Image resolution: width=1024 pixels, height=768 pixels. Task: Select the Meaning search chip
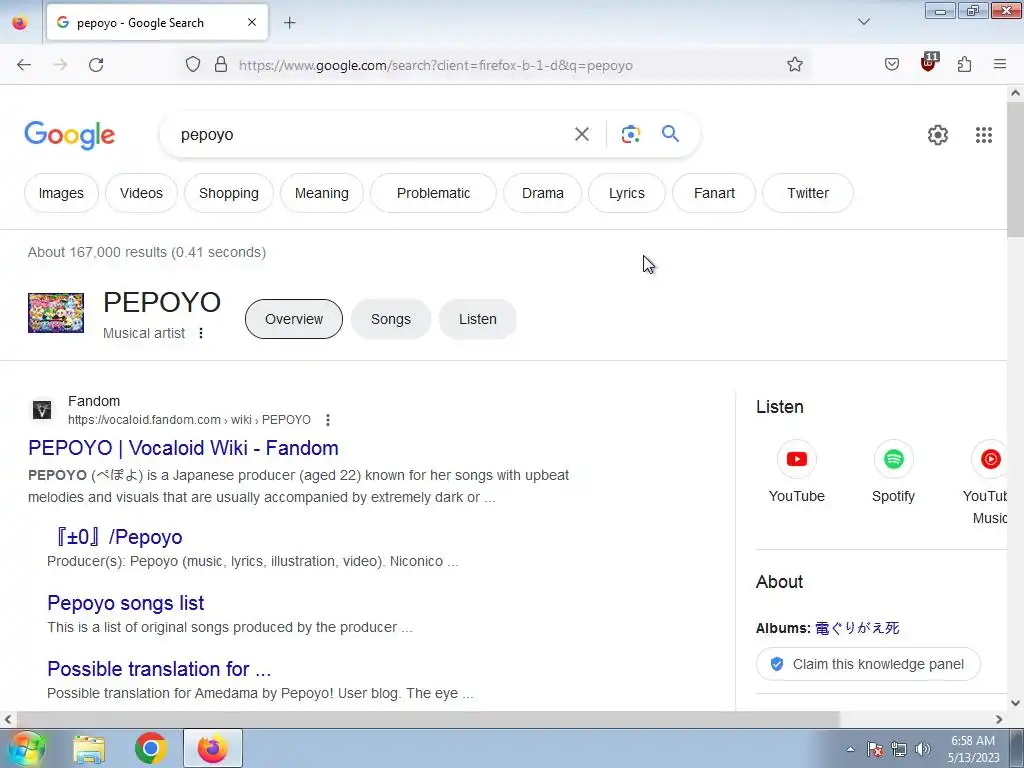(322, 193)
